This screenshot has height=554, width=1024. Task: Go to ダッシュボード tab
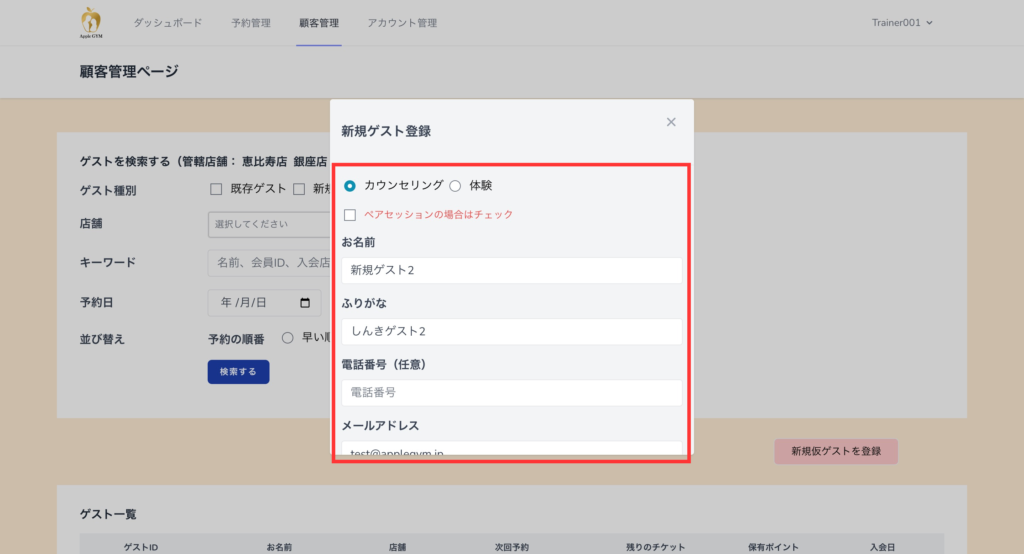coord(168,23)
